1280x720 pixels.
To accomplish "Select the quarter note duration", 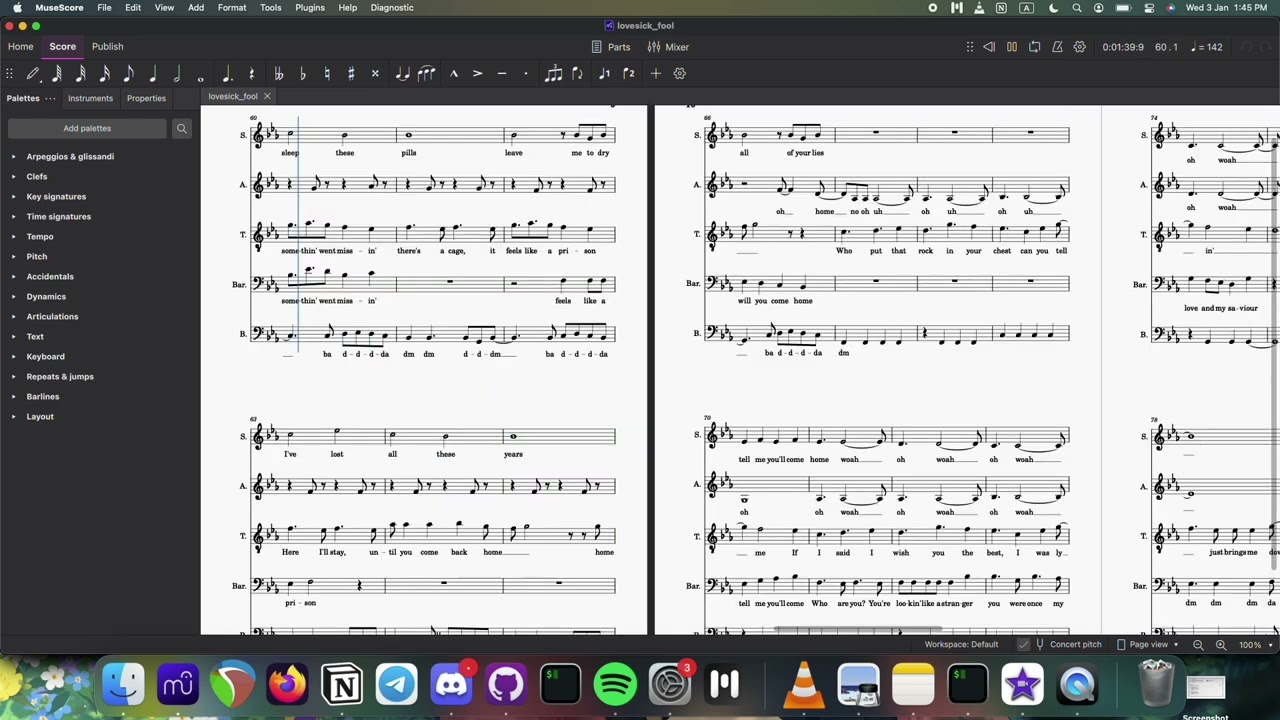I will click(x=153, y=73).
